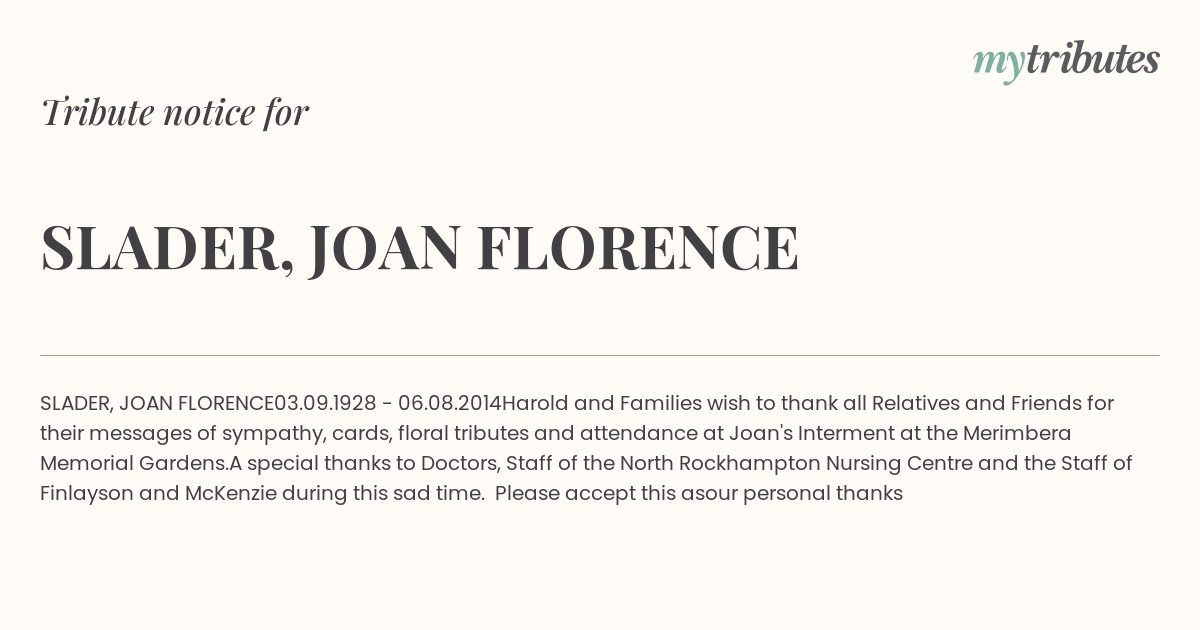Select the "Tribute notice for" heading
Image resolution: width=1200 pixels, height=630 pixels.
point(174,112)
